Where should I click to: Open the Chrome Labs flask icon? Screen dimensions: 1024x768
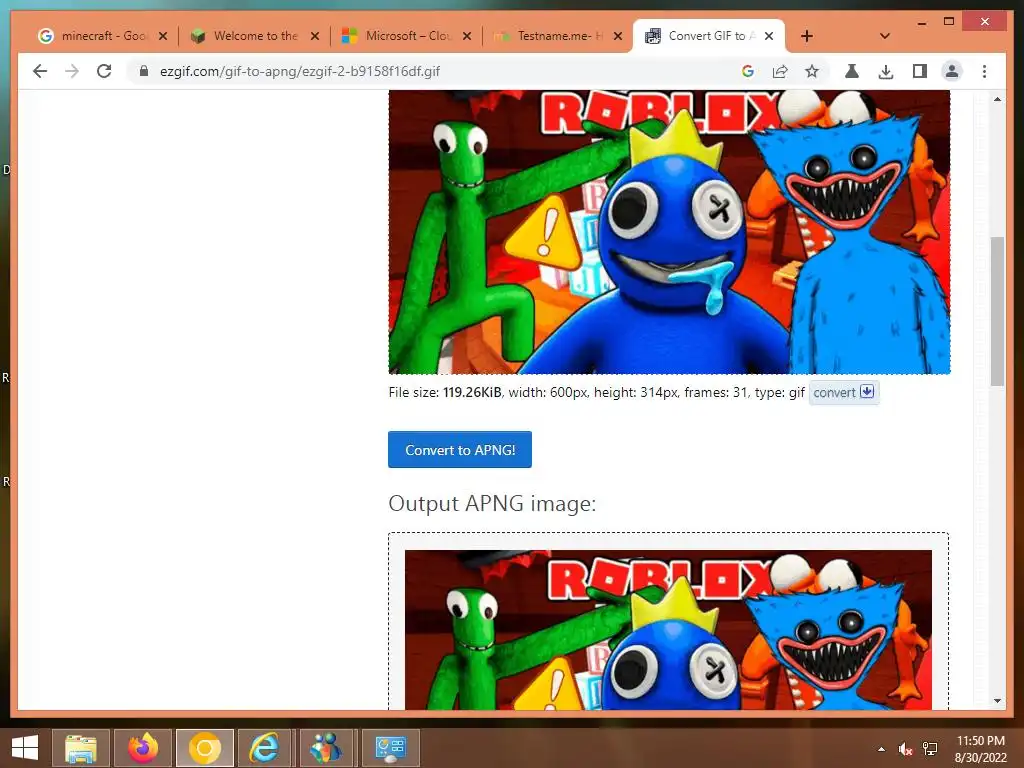tap(852, 71)
